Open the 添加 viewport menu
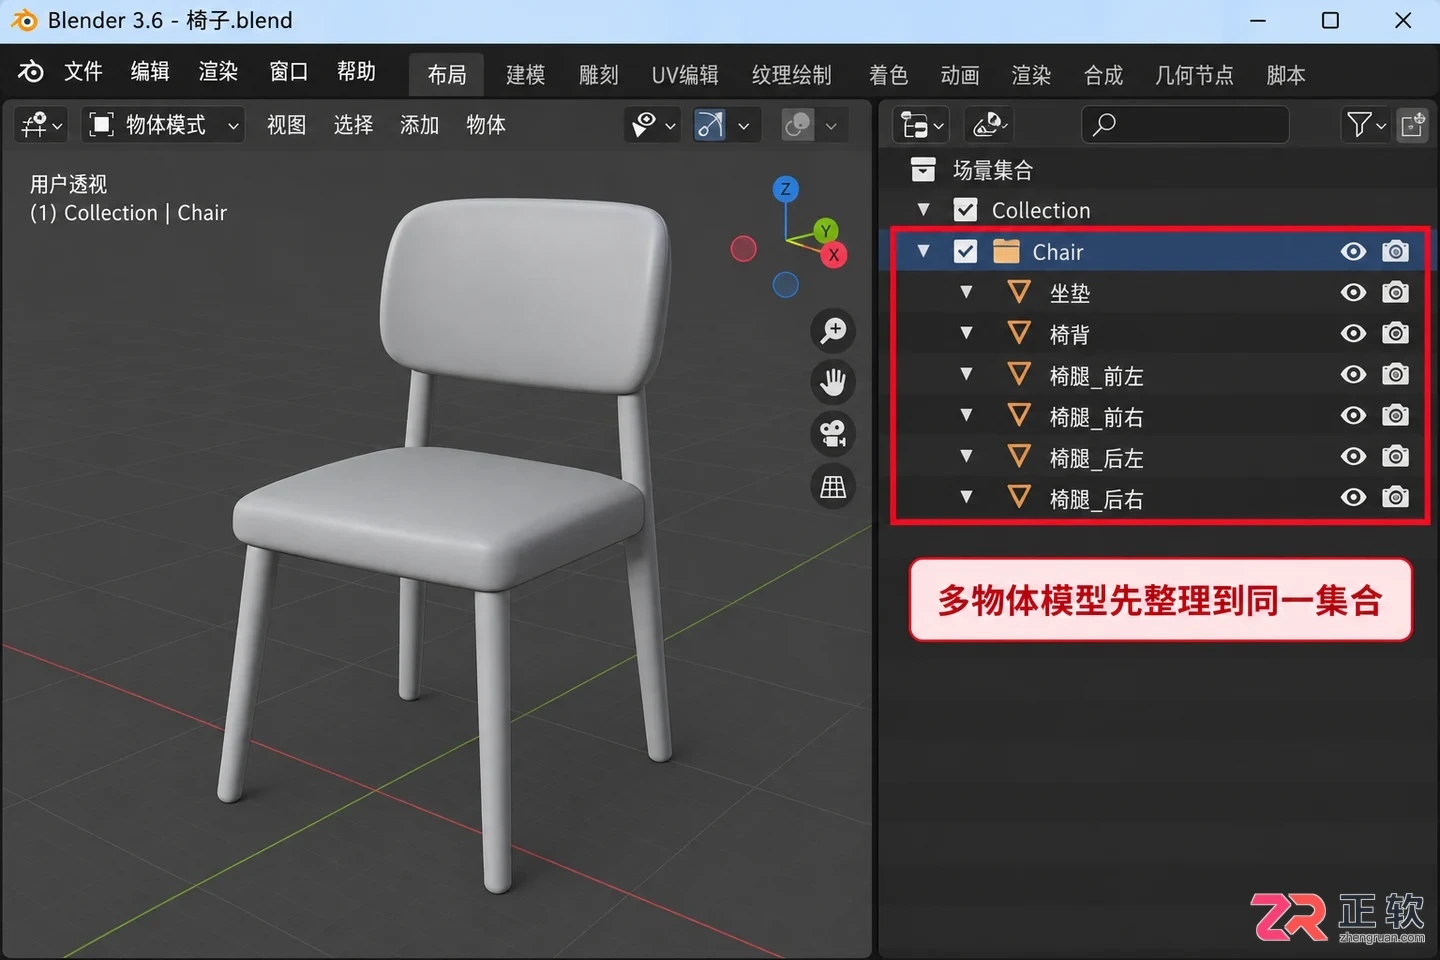 [x=419, y=125]
